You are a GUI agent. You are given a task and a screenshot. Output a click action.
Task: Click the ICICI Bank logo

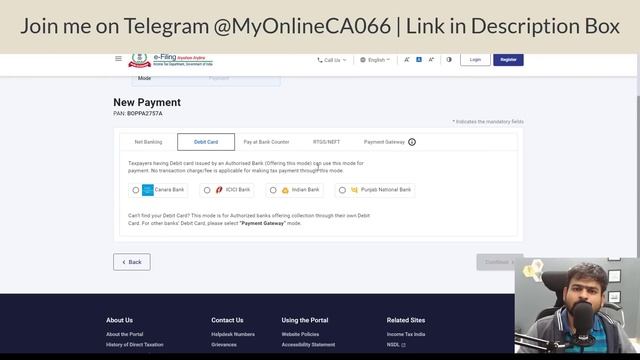(219, 190)
